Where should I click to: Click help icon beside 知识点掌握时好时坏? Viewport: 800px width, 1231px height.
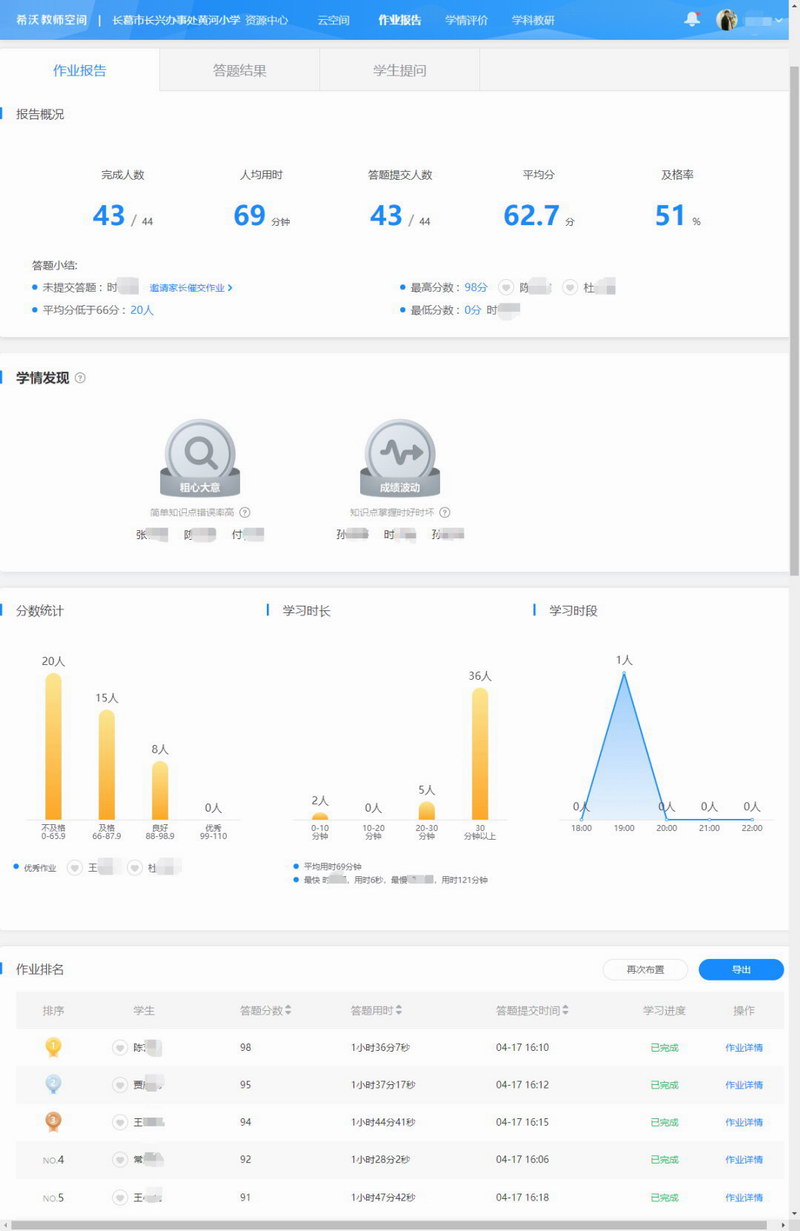coord(445,512)
